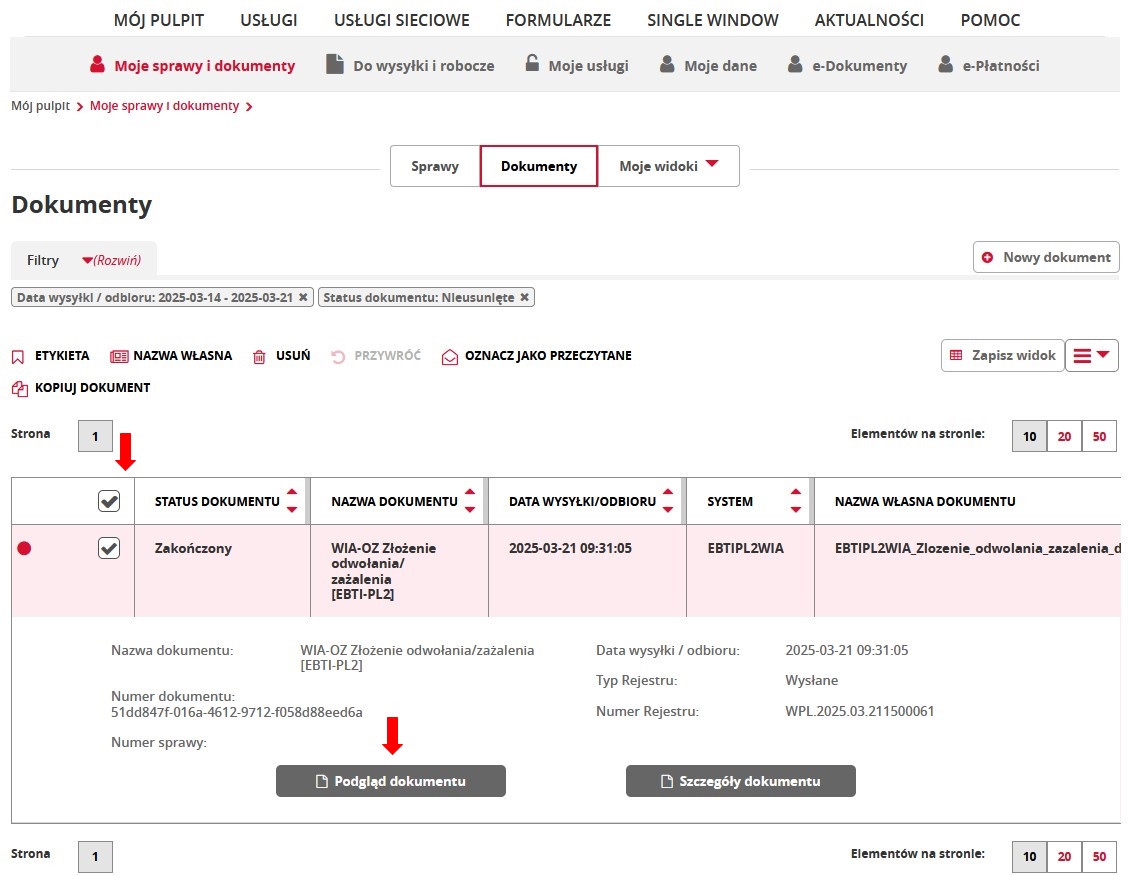Sort by DATA WYSYŁKI/ODBIORU ascending arrow
Viewport: 1130px width, 875px height.
(668, 494)
